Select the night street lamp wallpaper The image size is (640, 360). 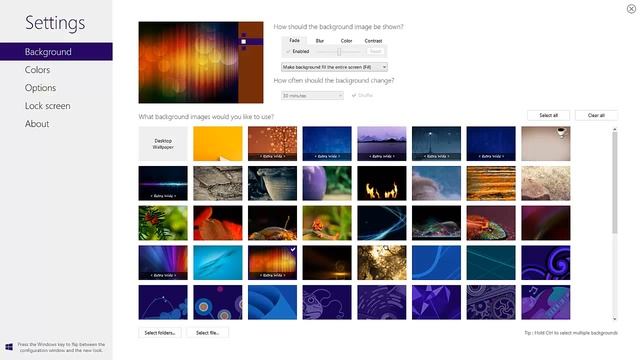pos(436,144)
